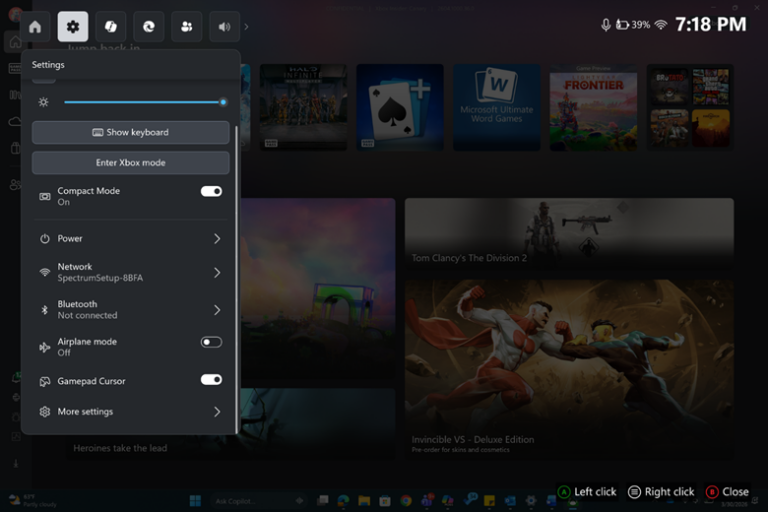768x512 pixels.
Task: Open the Heroines take the lead banner
Action: 316,423
